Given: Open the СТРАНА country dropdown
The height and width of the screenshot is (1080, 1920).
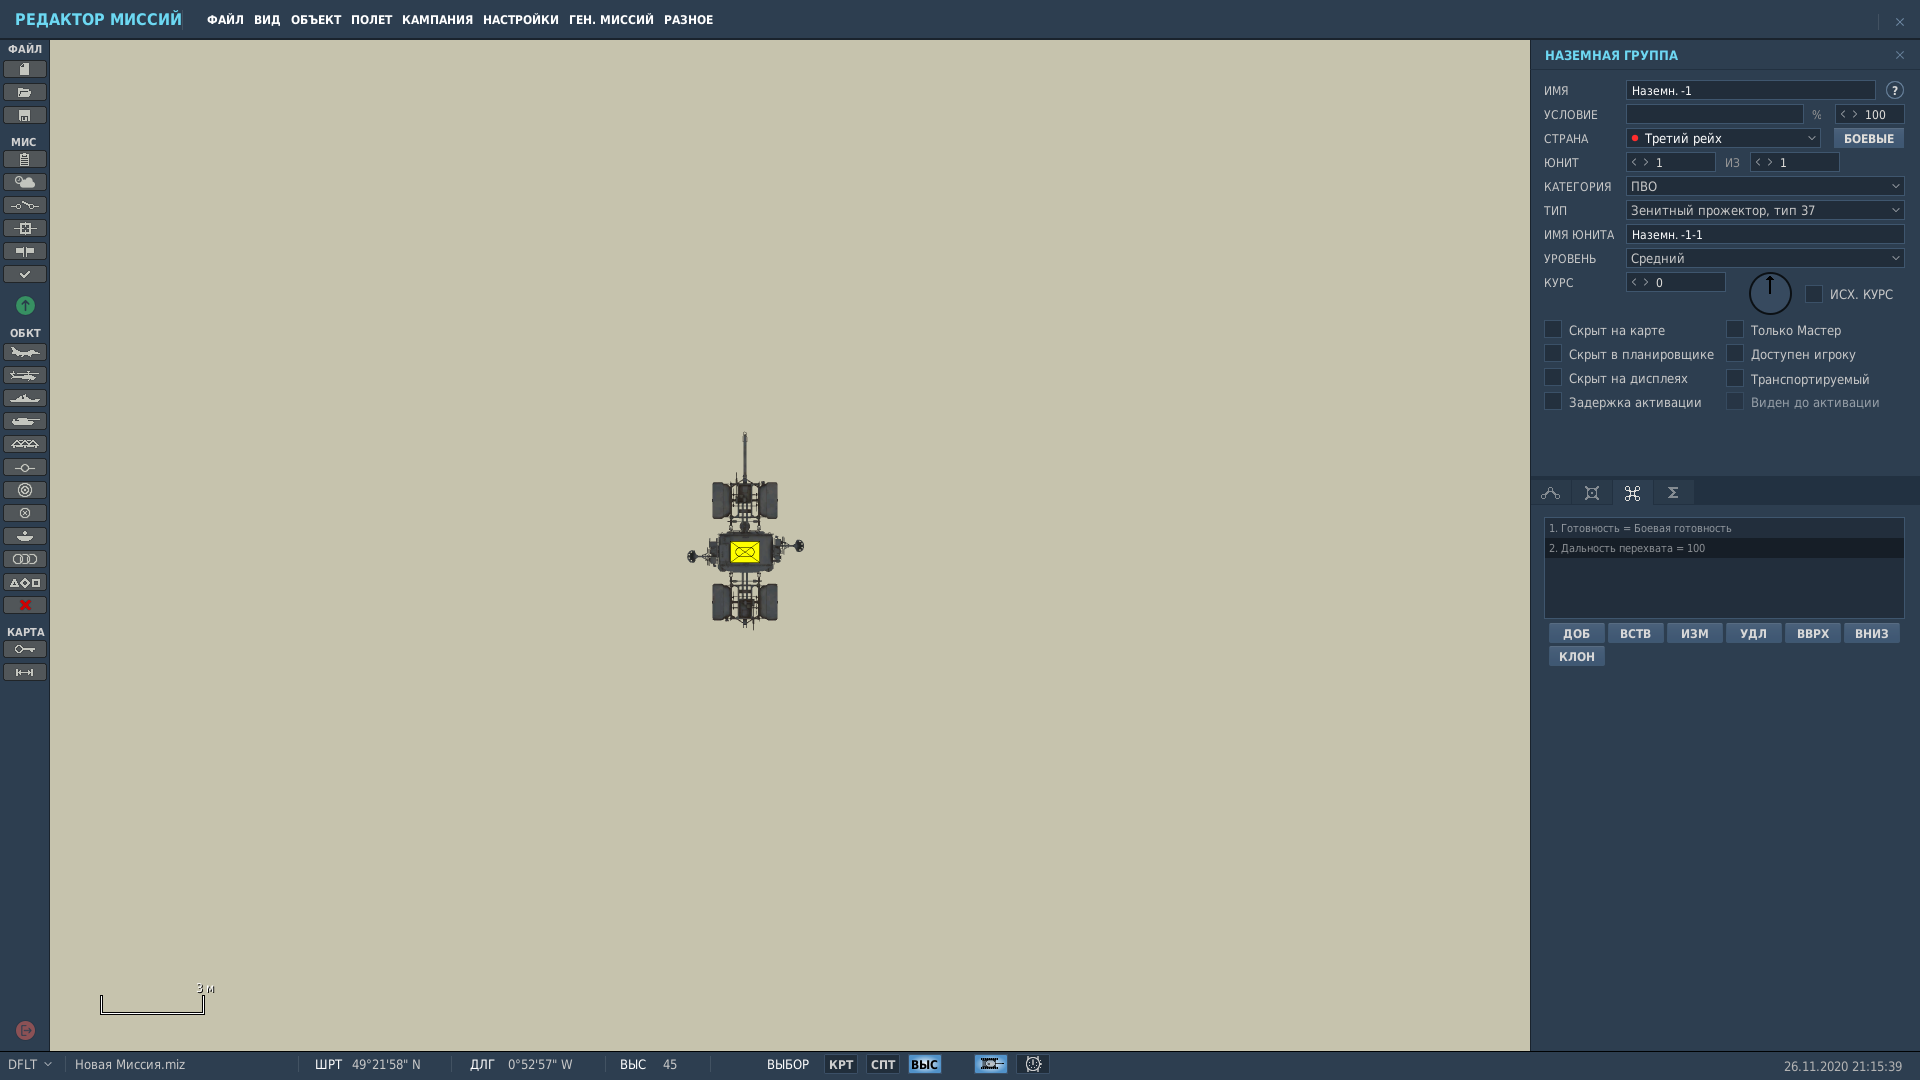Looking at the screenshot, I should [x=1723, y=138].
